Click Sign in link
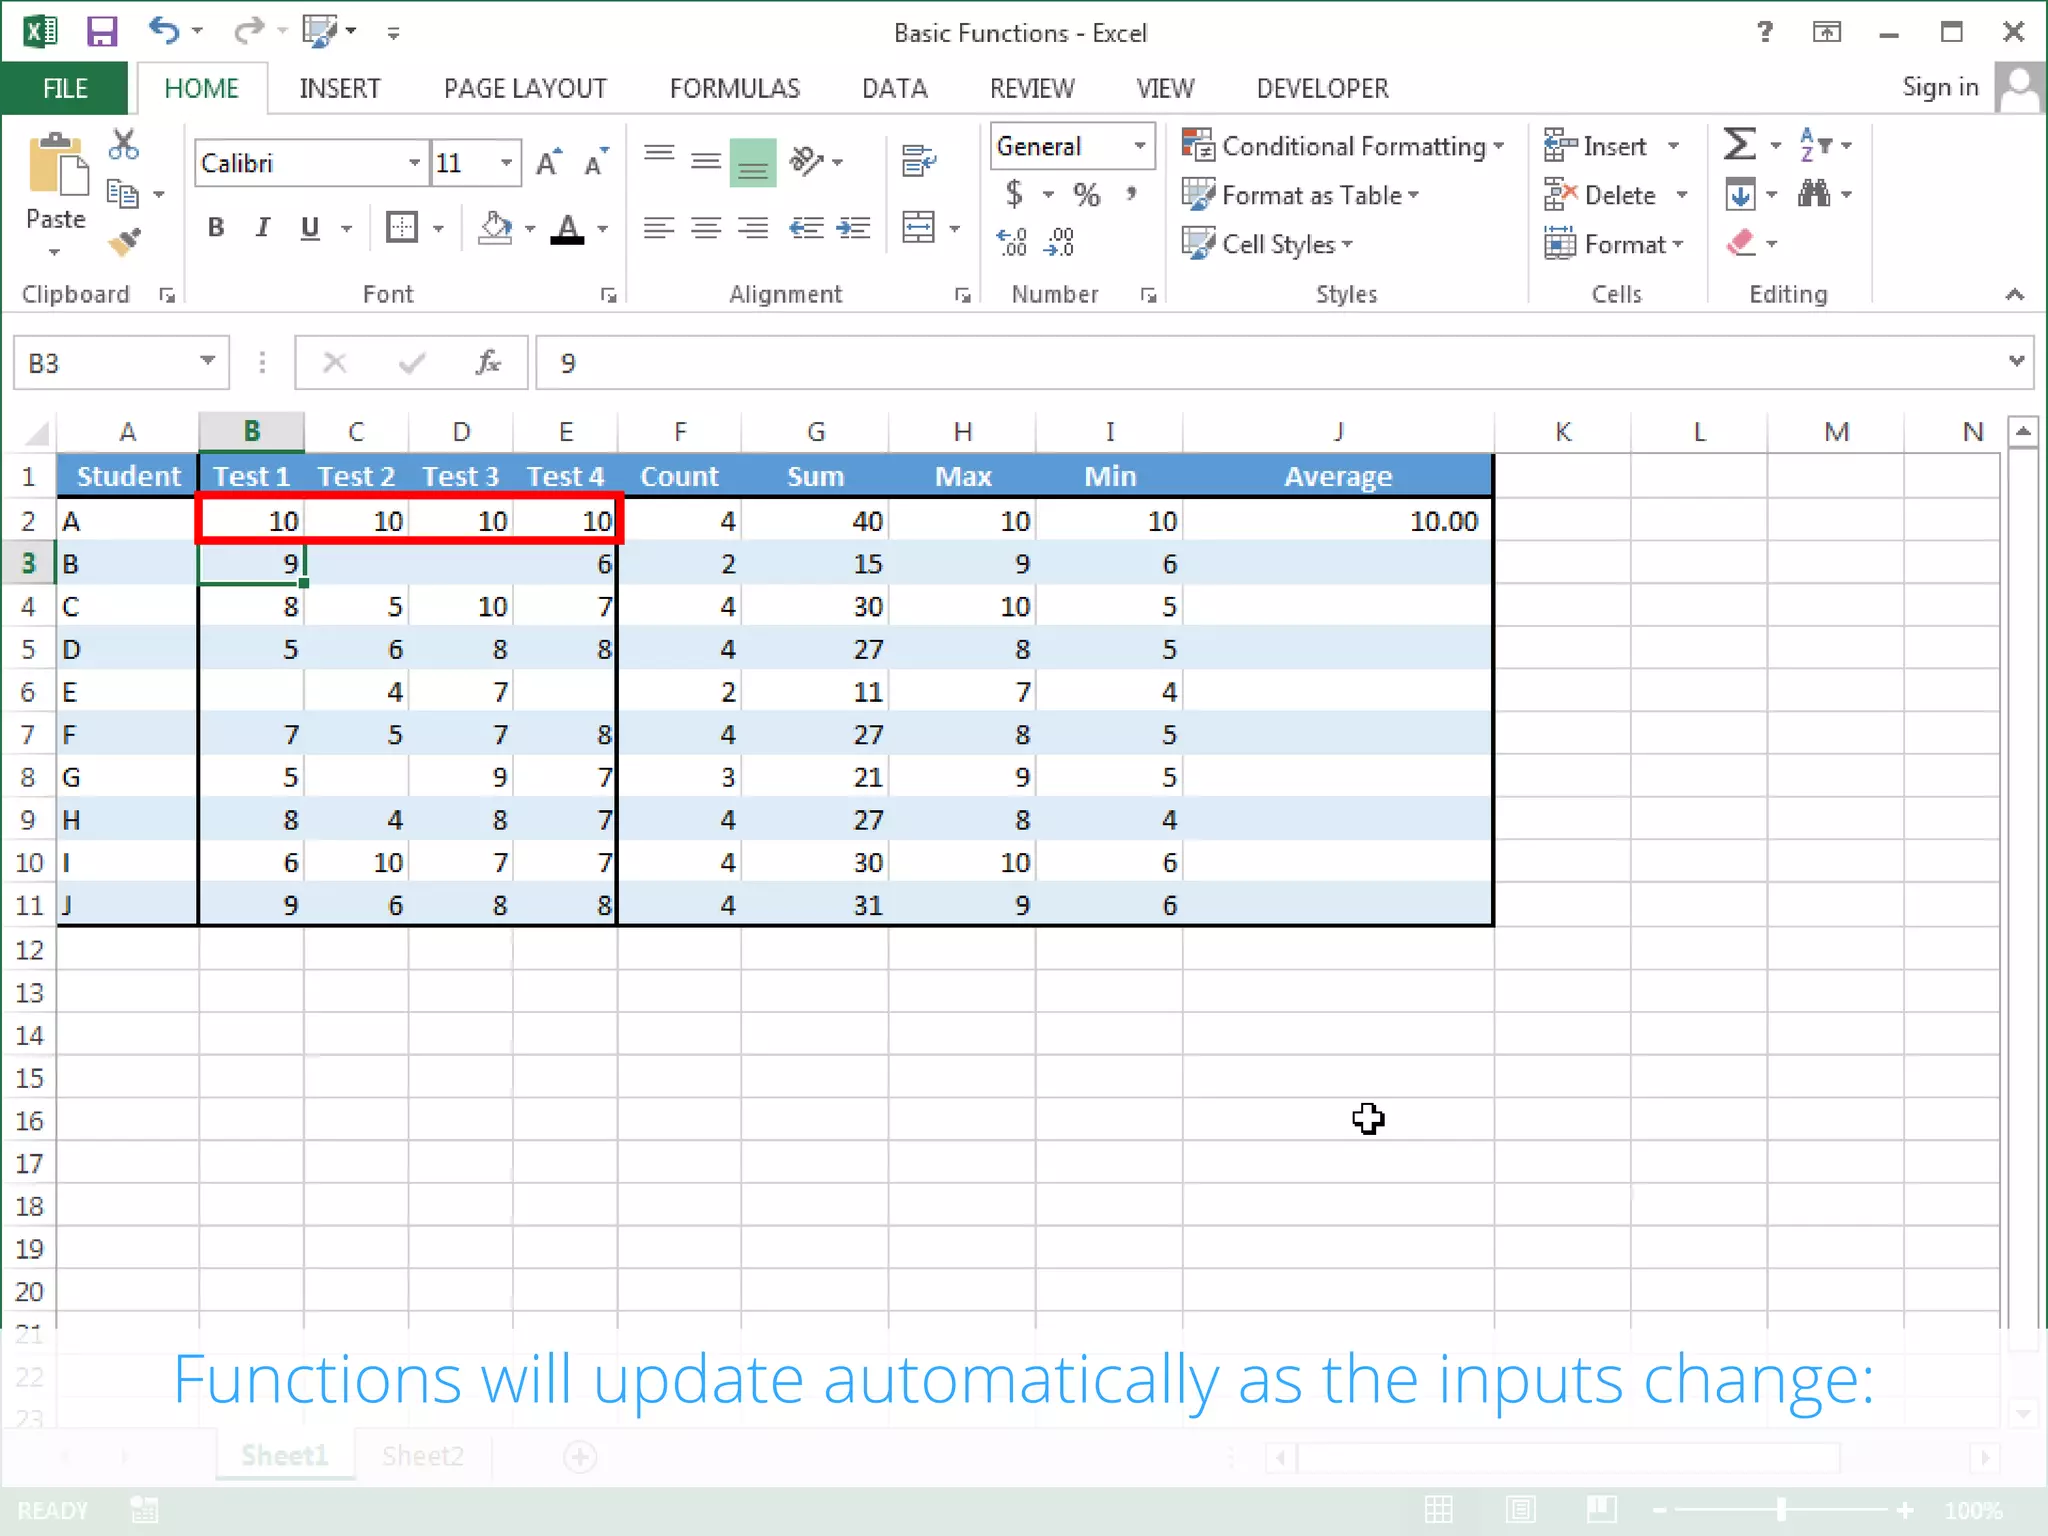This screenshot has height=1536, width=2048. pos(1940,87)
